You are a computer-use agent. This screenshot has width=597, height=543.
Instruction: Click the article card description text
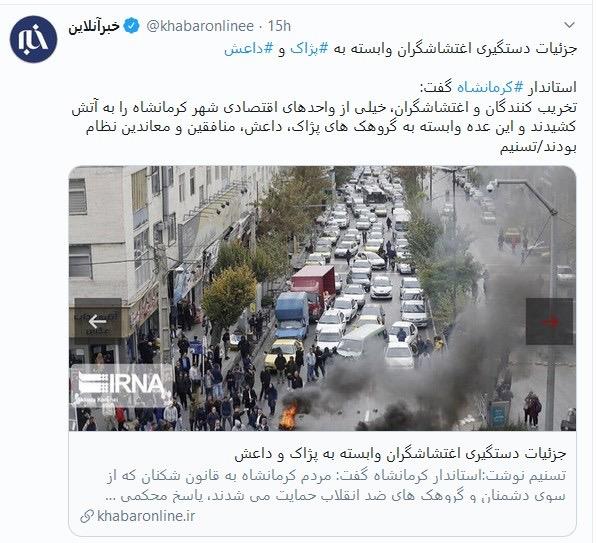[x=335, y=486]
